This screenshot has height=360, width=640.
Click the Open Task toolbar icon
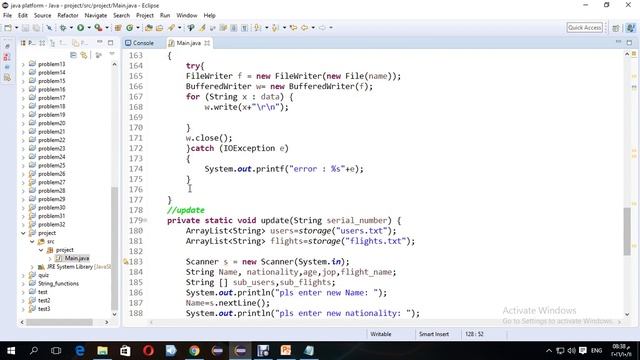tap(160, 28)
